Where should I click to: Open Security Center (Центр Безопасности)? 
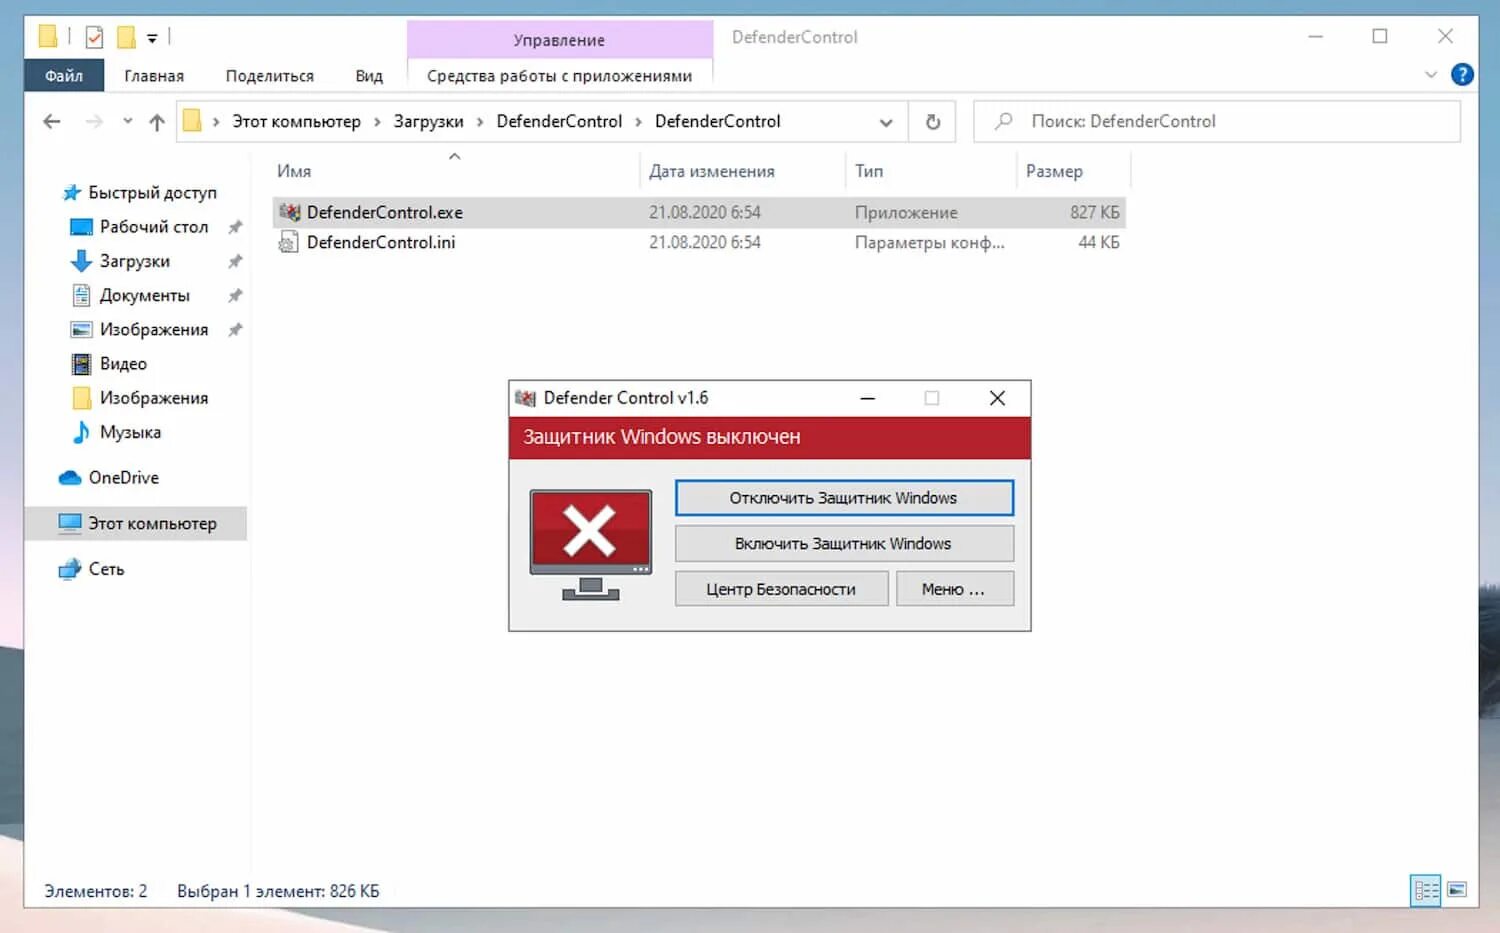(781, 589)
